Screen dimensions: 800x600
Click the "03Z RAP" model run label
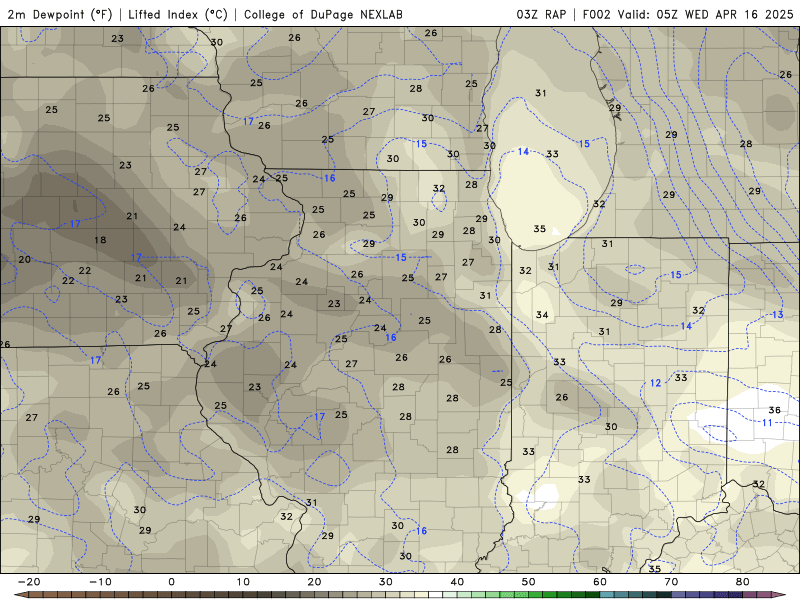click(x=541, y=14)
